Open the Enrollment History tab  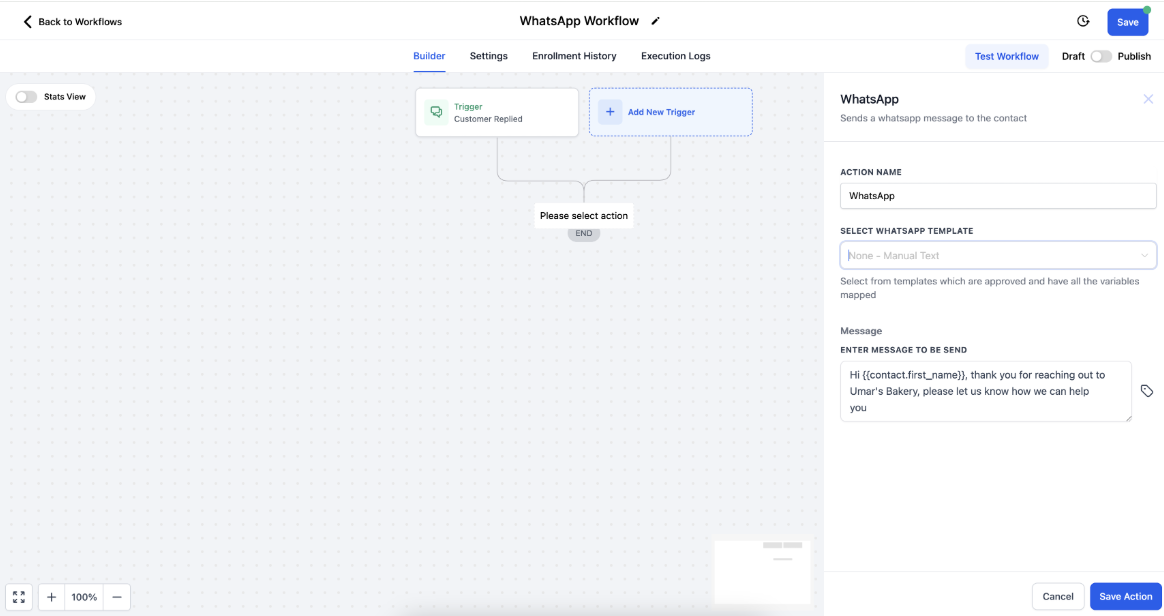(574, 56)
